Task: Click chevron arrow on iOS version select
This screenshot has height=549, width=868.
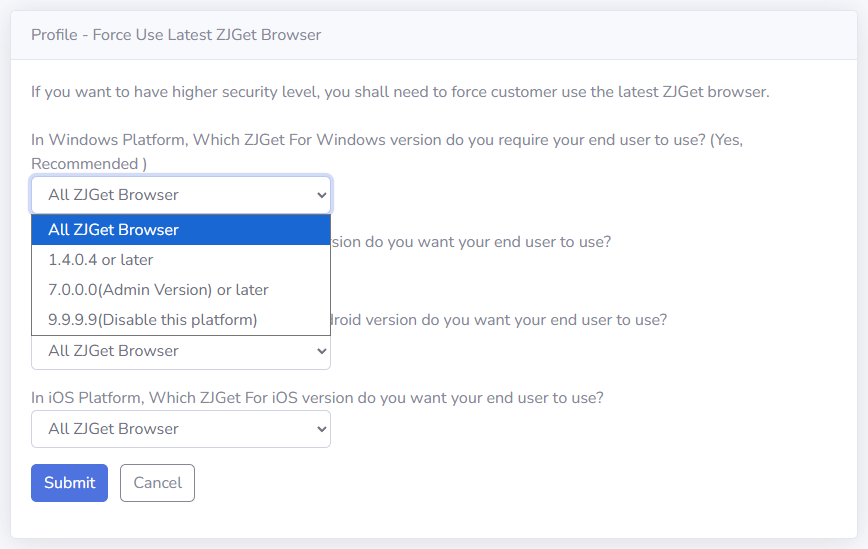Action: coord(321,429)
